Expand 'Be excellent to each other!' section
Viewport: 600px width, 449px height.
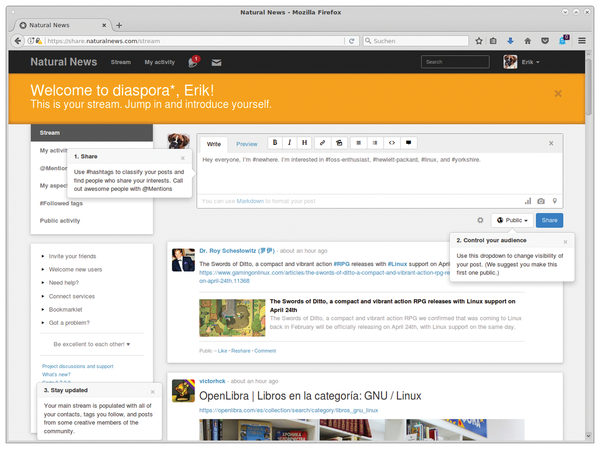click(92, 344)
